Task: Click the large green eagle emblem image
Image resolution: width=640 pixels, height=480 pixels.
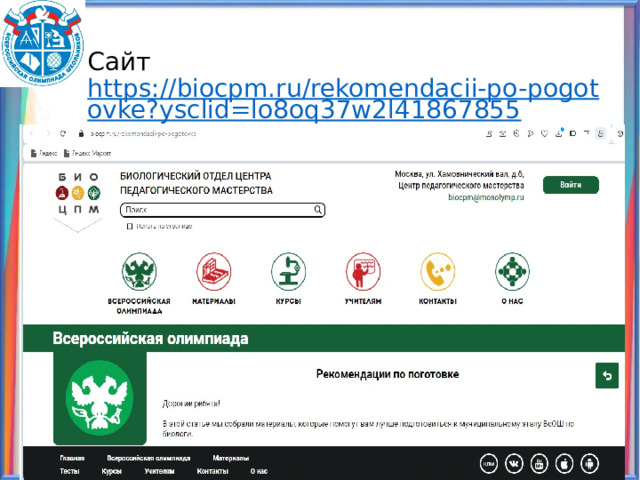Action: 100,398
